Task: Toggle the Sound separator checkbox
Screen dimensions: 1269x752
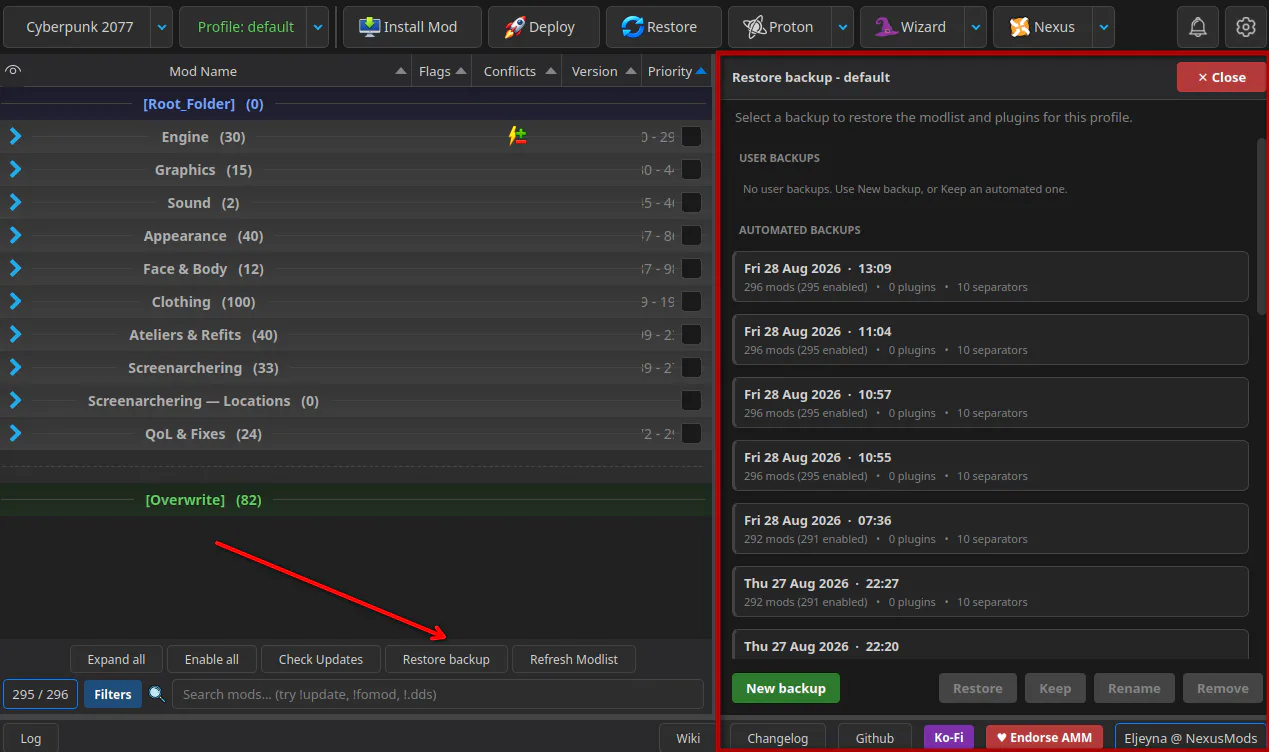Action: coord(691,203)
